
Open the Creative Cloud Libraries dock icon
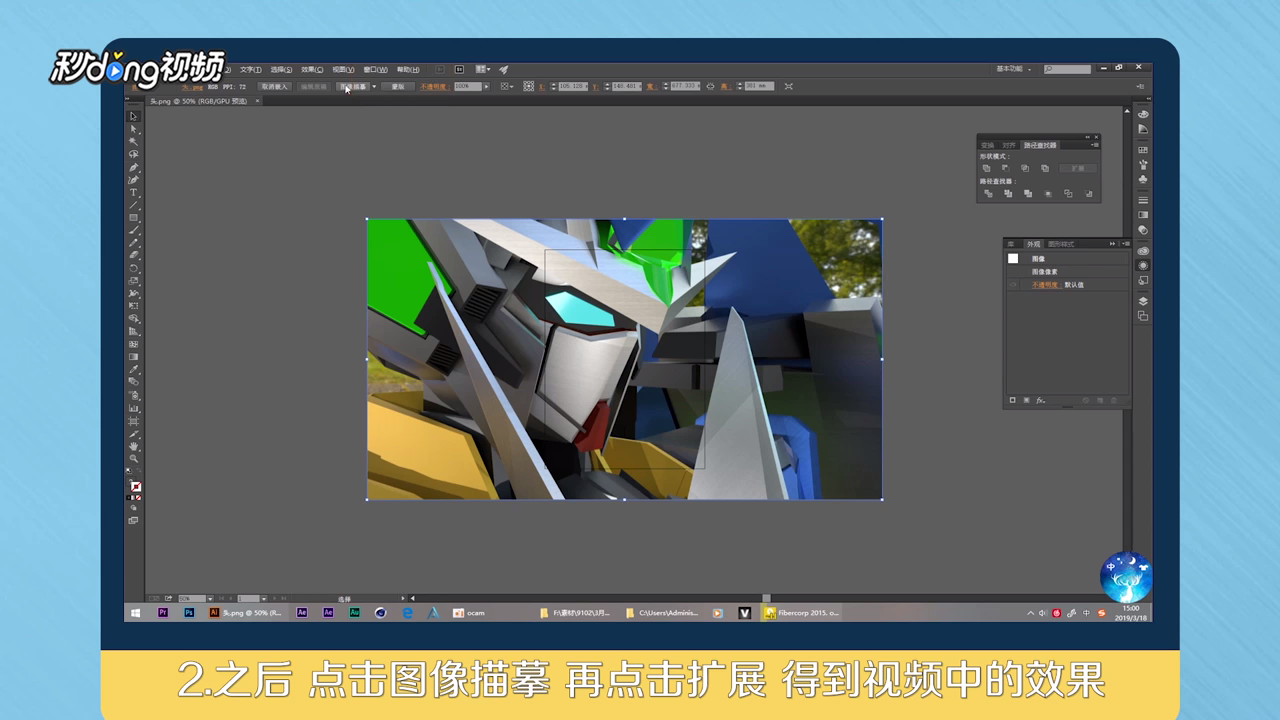[1143, 251]
